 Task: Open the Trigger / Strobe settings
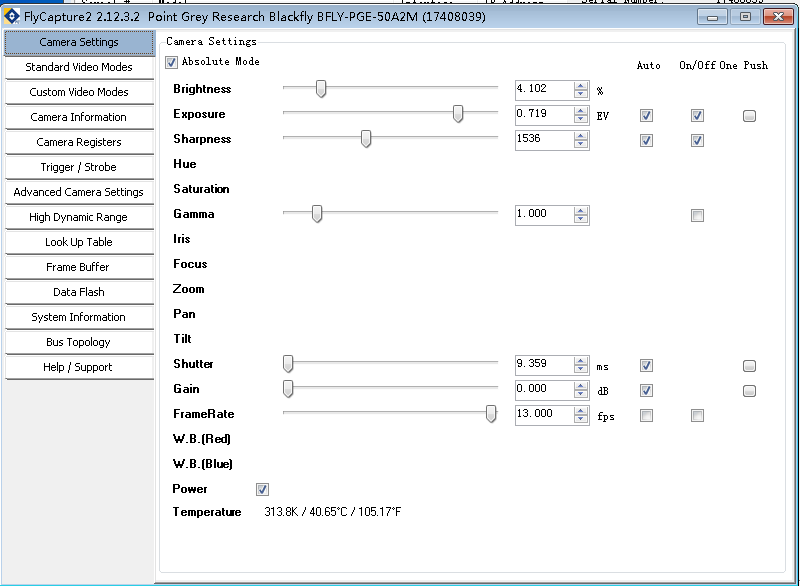pyautogui.click(x=79, y=167)
